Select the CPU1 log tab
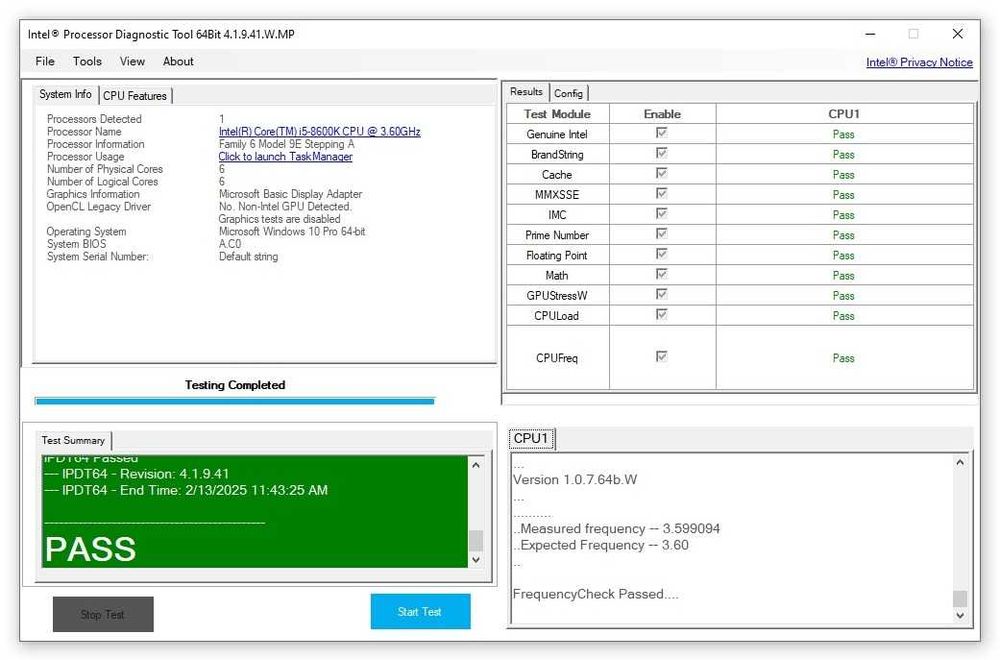Image resolution: width=1000 pixels, height=660 pixels. tap(531, 439)
